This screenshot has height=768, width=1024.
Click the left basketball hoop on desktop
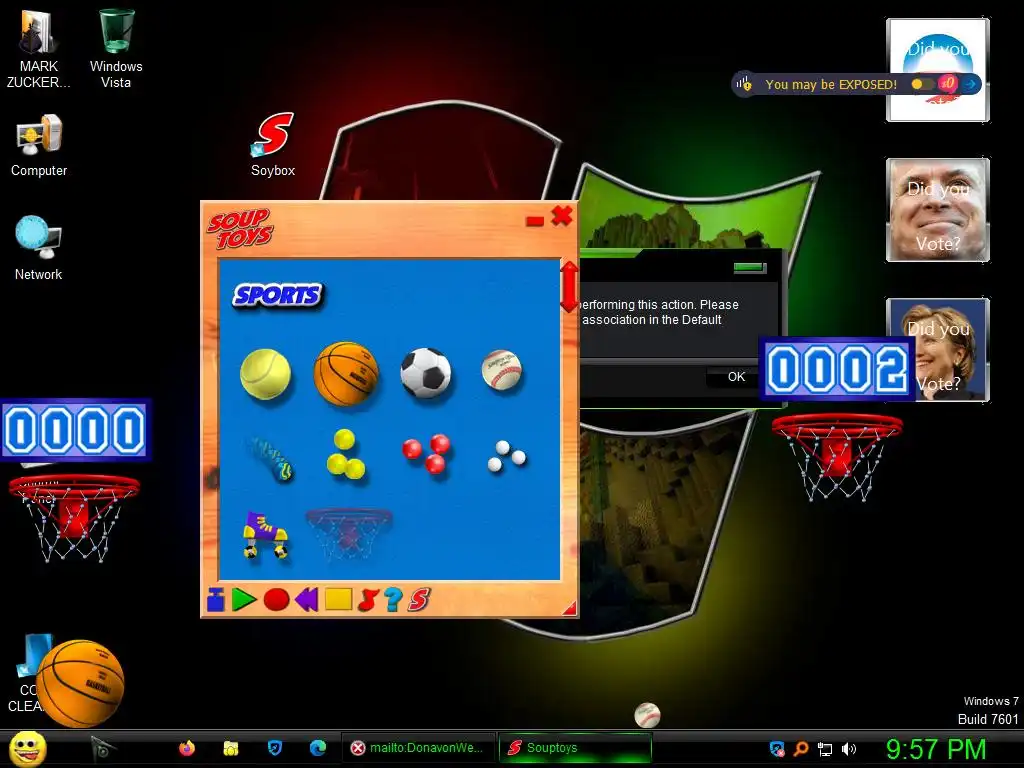73,518
